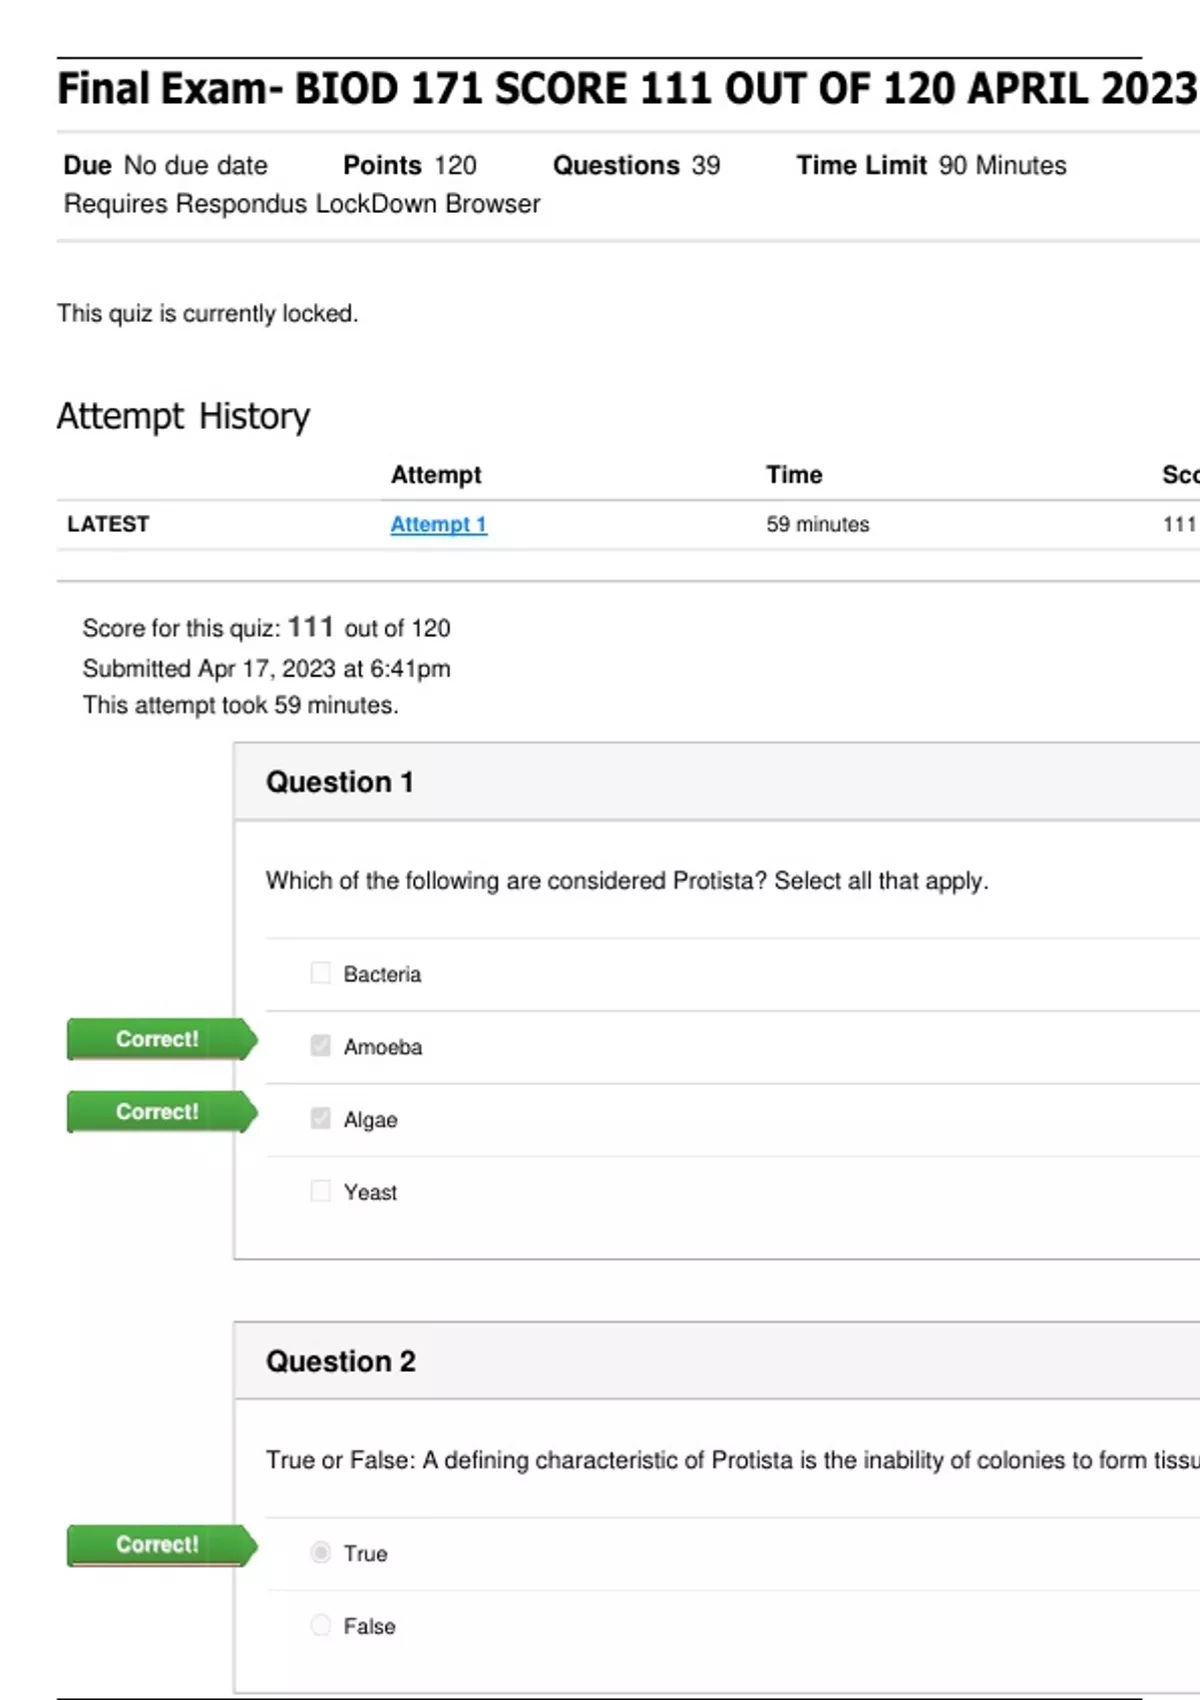Click the Correct! badge beside Amoeba
Image resolution: width=1200 pixels, height=1700 pixels.
click(158, 1039)
